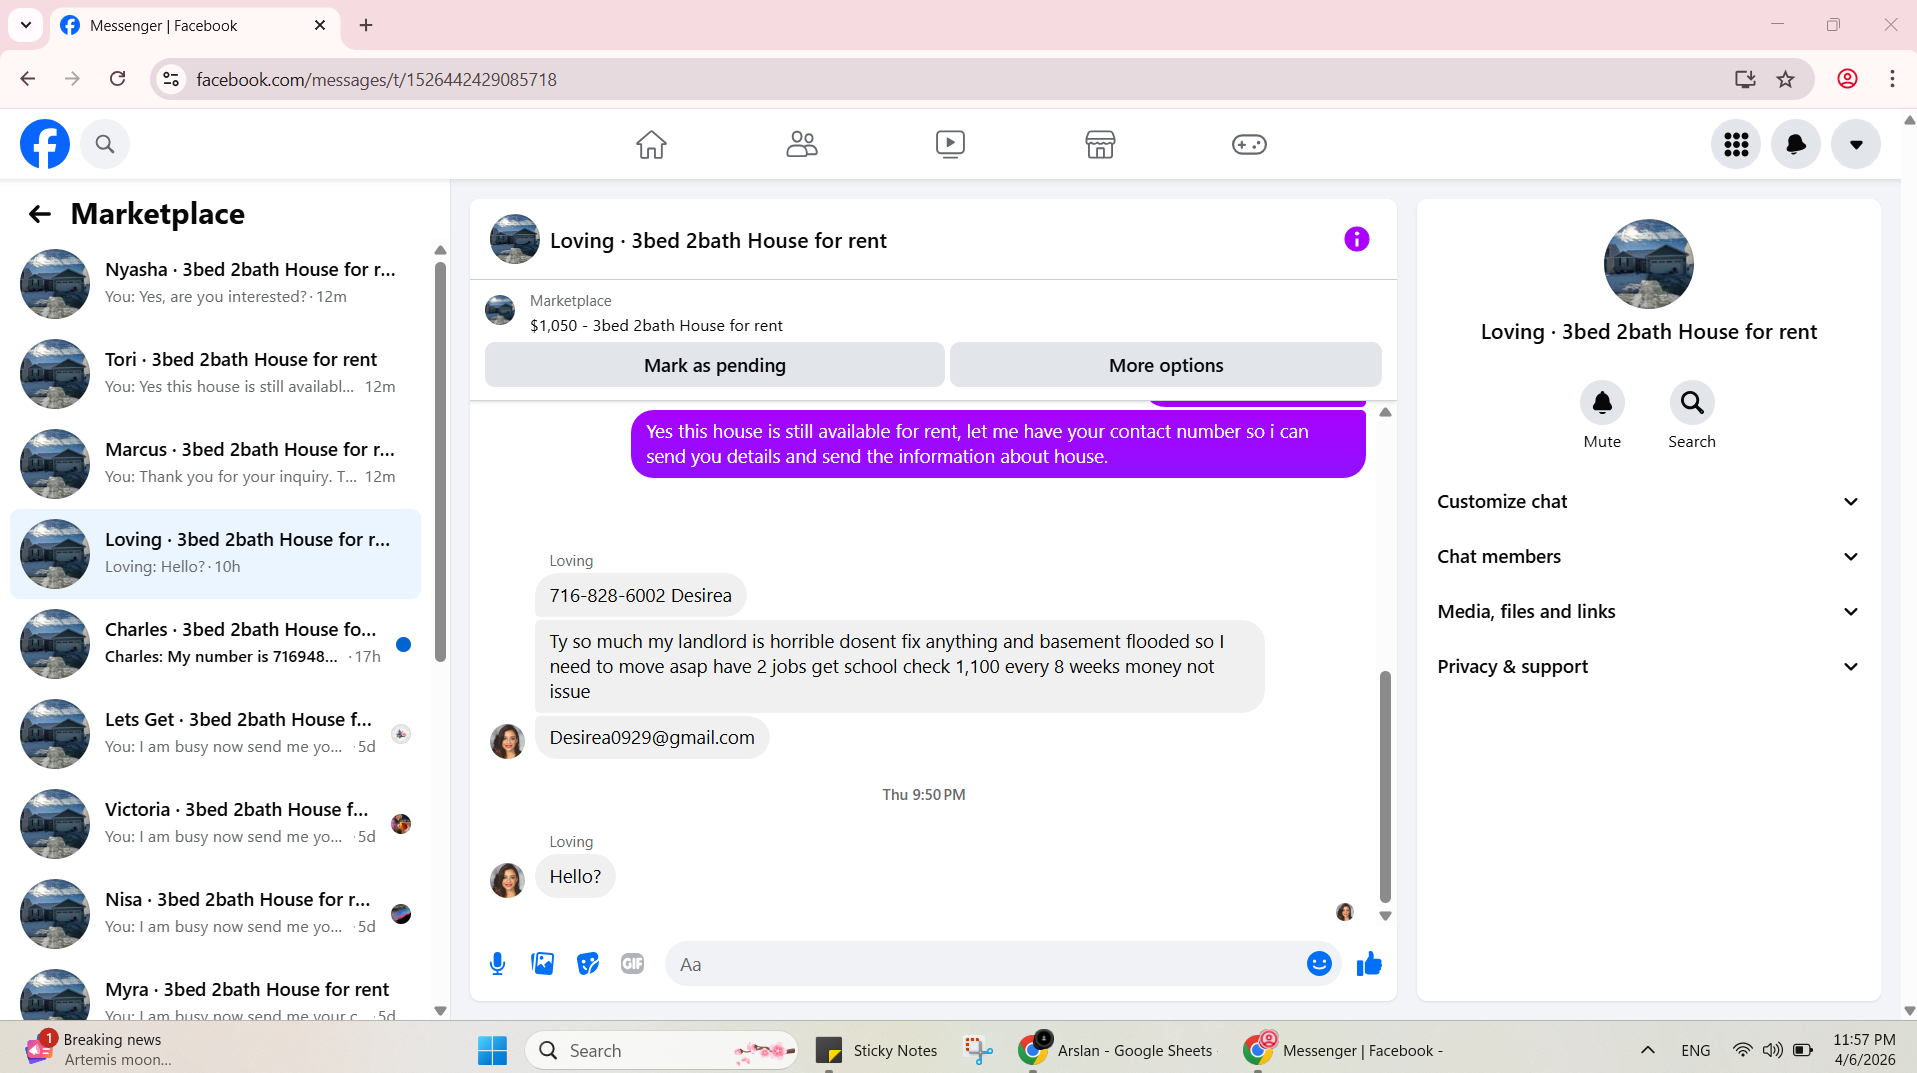Open the Friends icon in top navigation
Screen dimensions: 1917x1073
pyautogui.click(x=801, y=144)
